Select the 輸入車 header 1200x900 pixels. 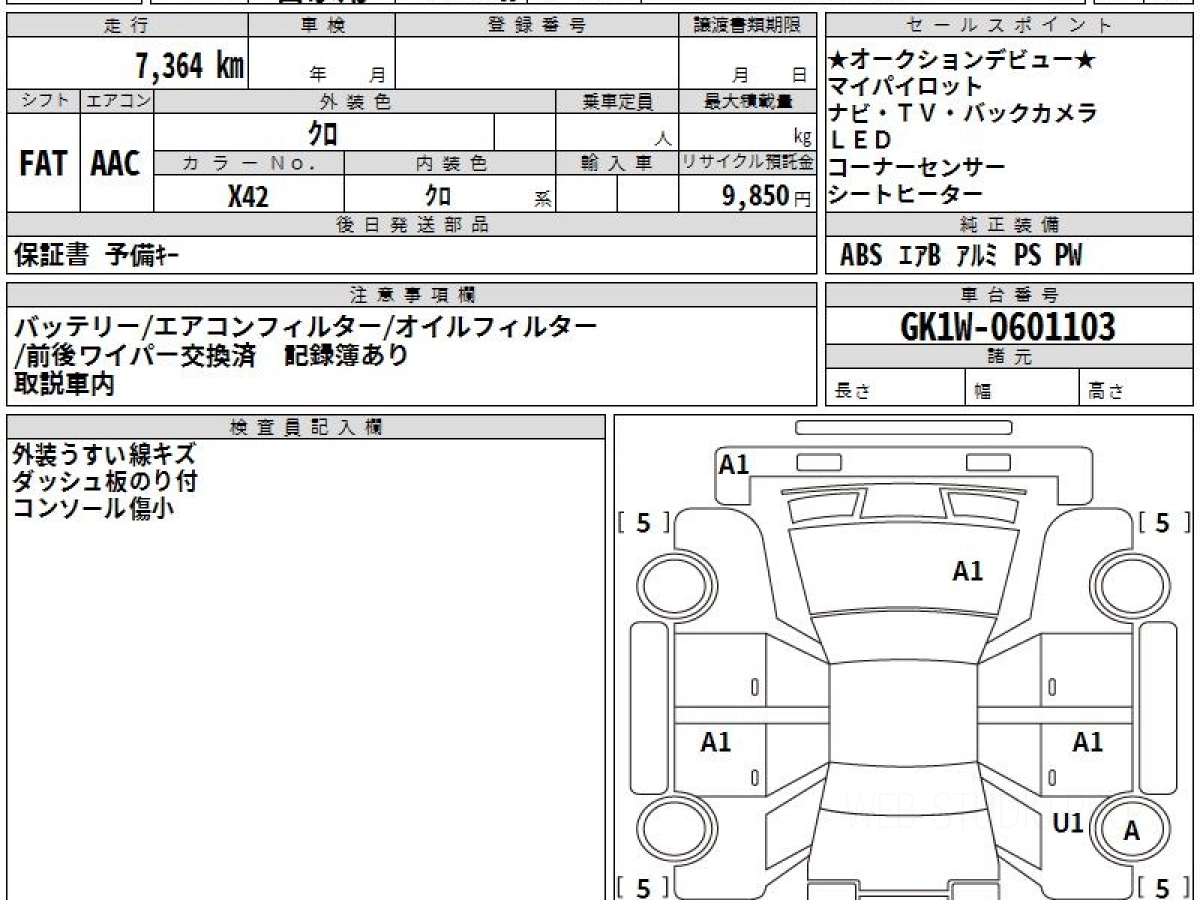pyautogui.click(x=617, y=163)
